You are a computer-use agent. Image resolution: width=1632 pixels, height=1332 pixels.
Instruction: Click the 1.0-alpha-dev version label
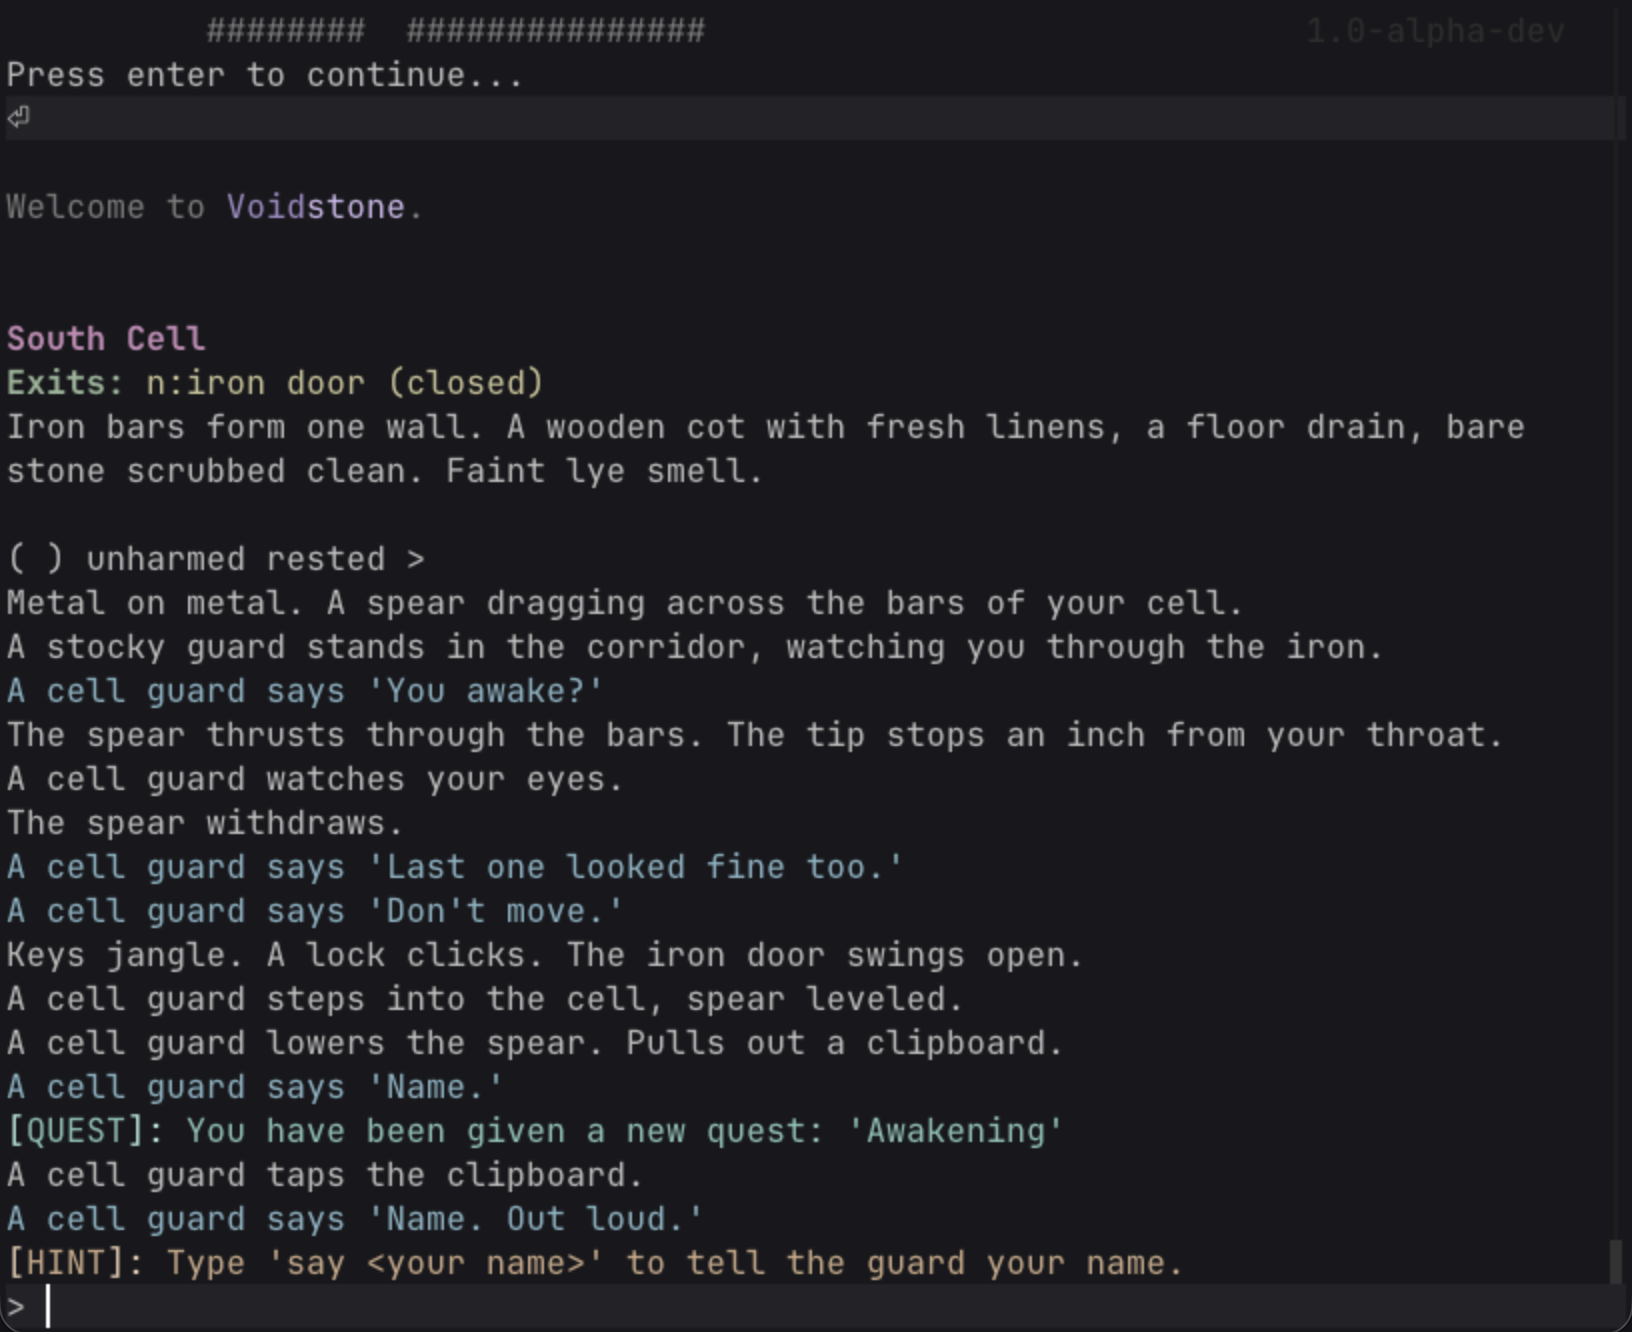[x=1435, y=32]
